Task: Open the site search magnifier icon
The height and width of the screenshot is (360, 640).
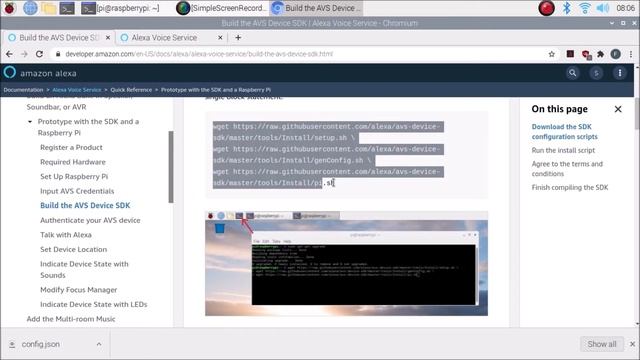Action: point(573,73)
